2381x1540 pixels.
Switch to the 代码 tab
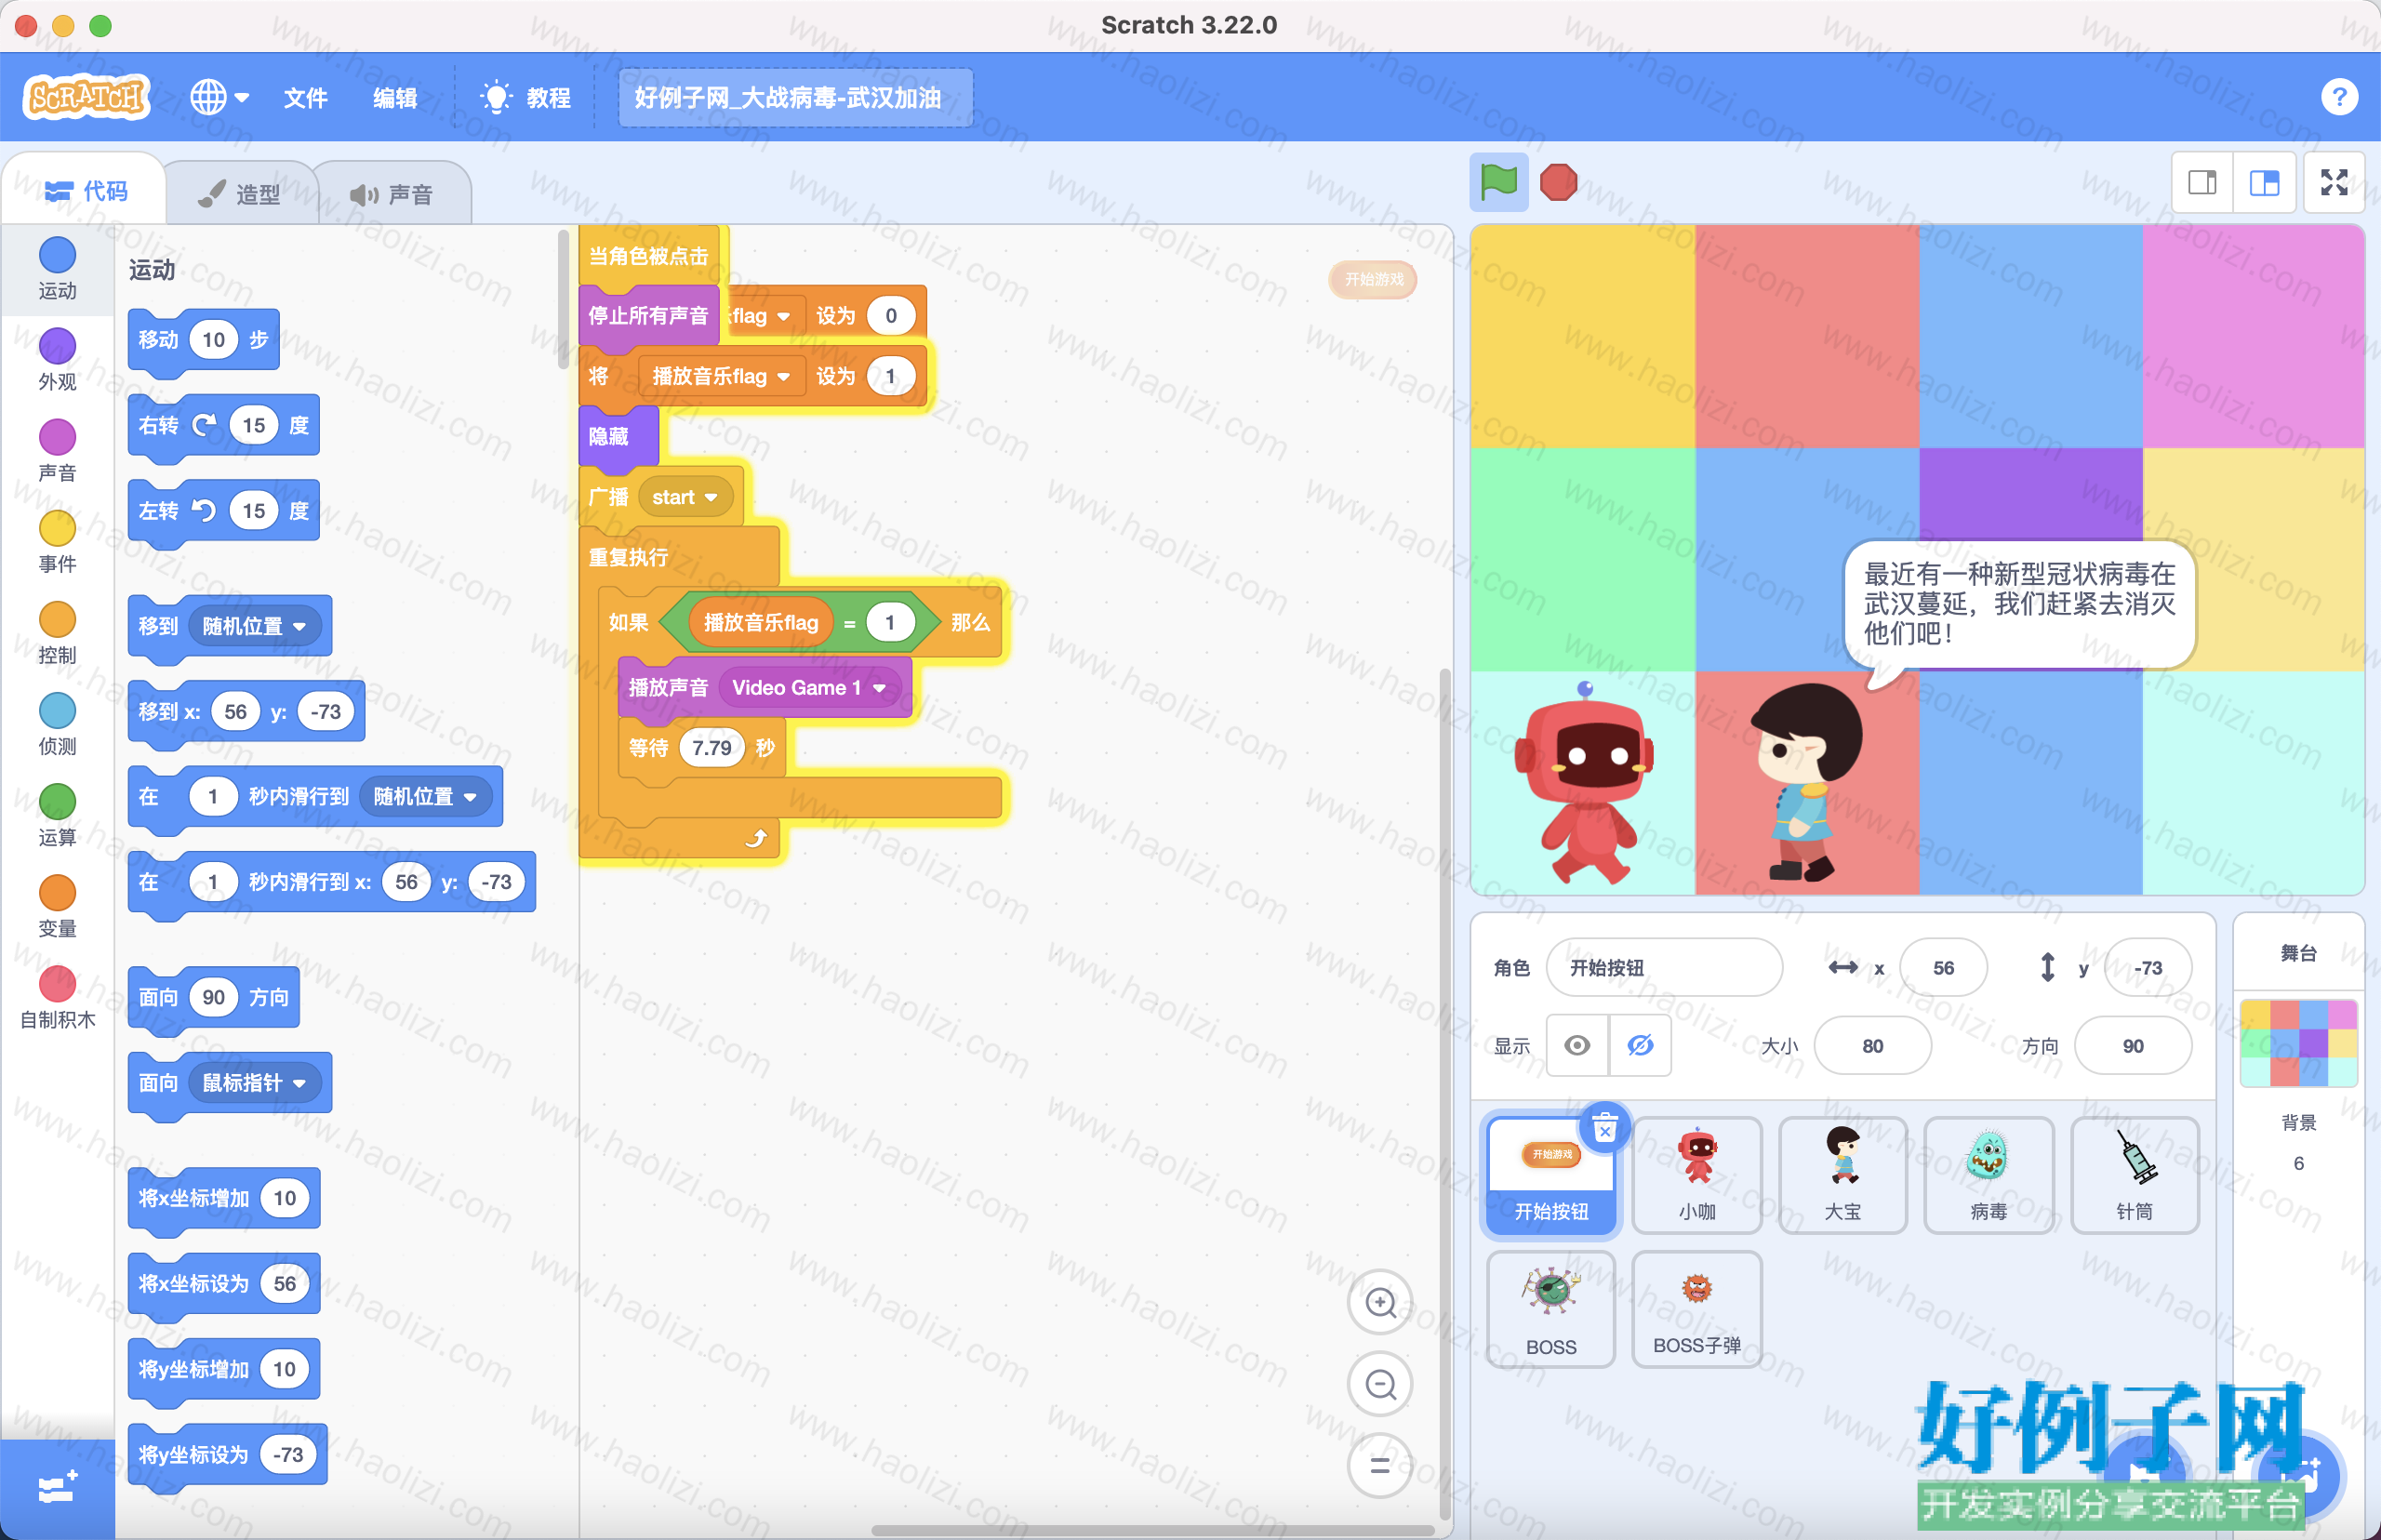(x=86, y=190)
